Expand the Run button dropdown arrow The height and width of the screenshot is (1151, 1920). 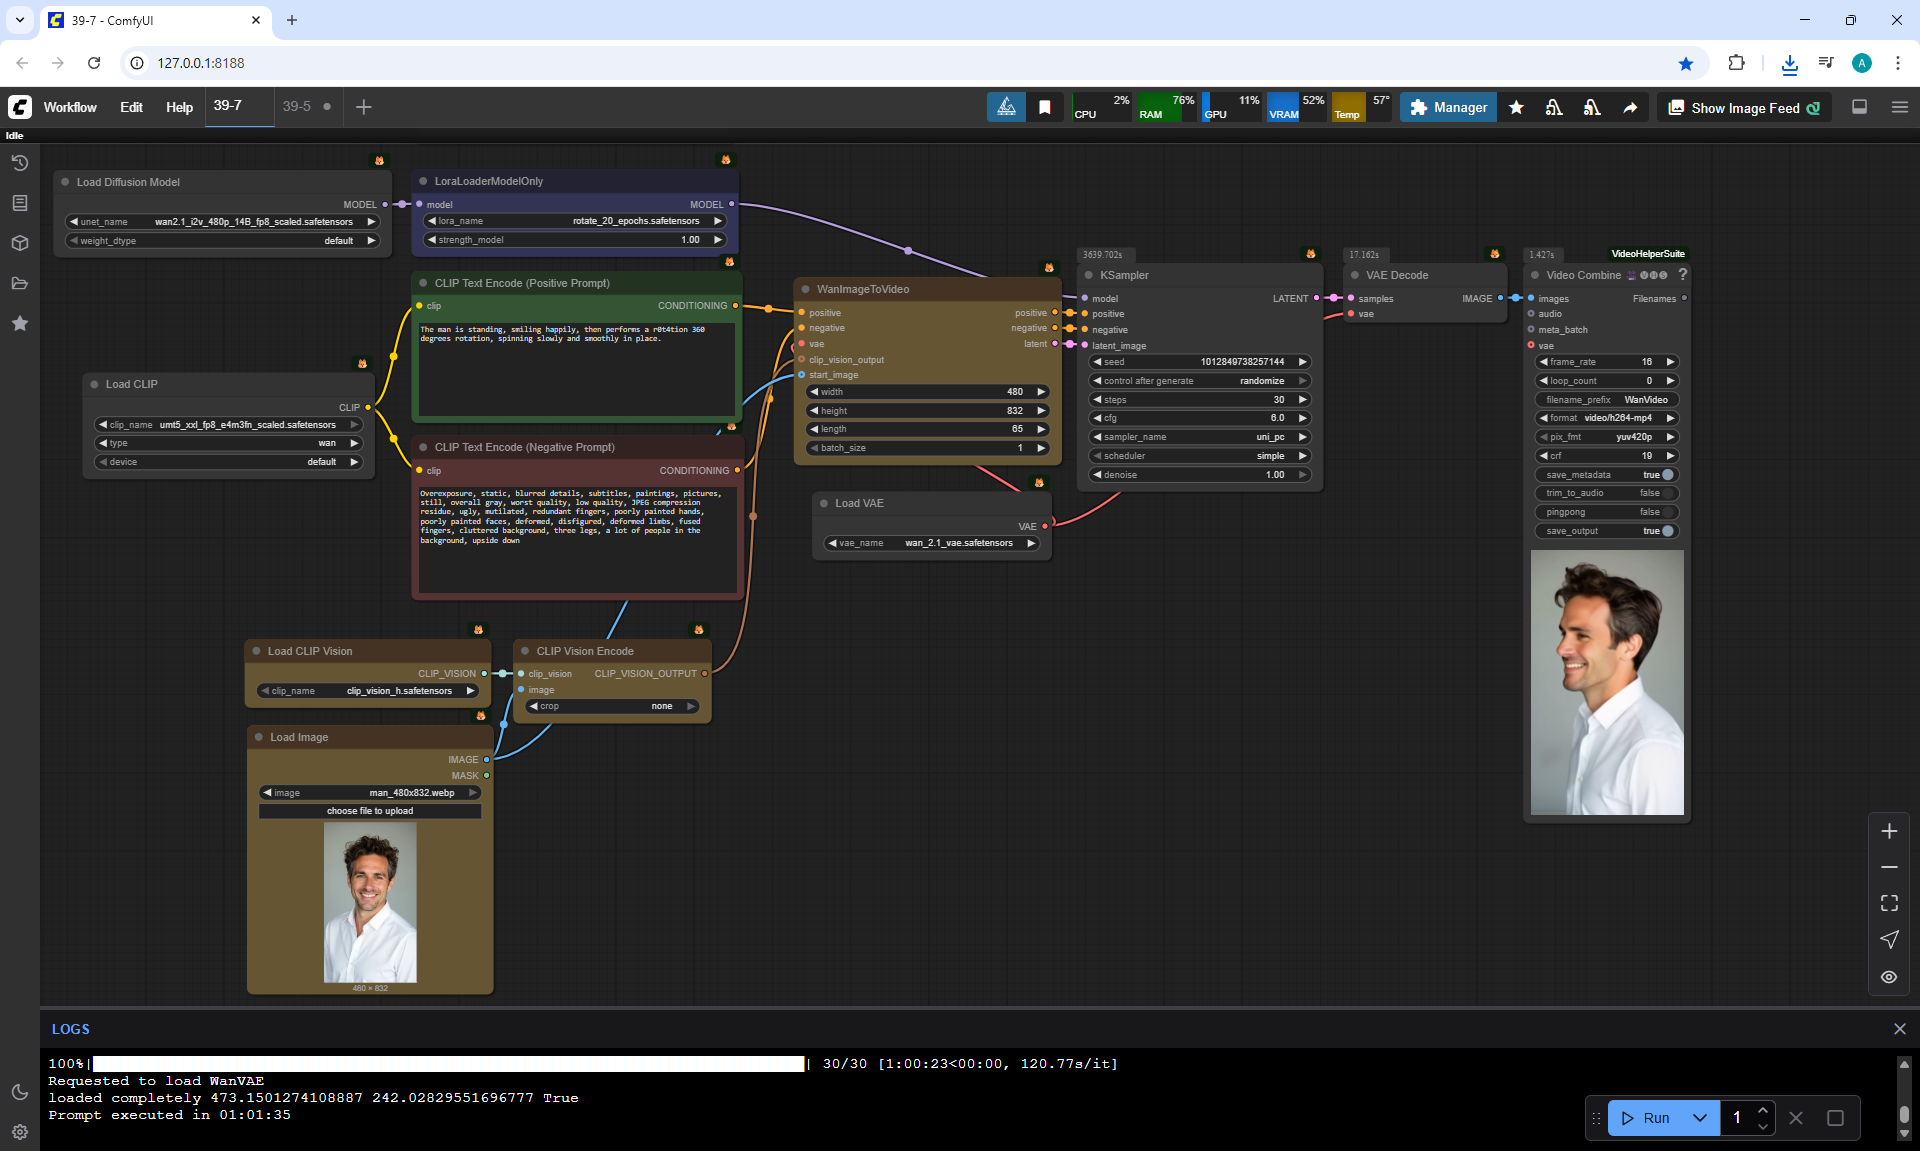tap(1699, 1118)
